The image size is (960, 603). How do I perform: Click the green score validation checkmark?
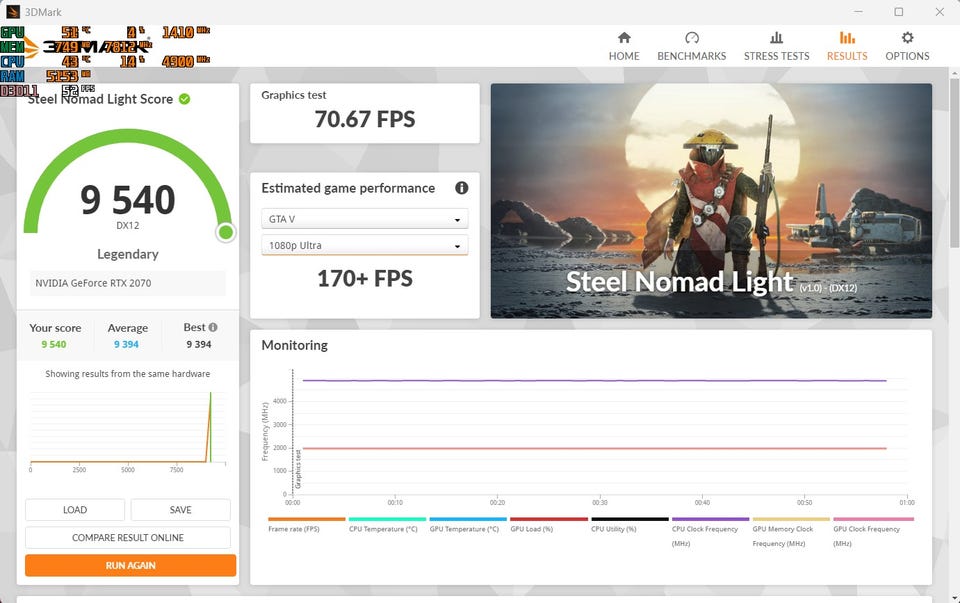point(184,99)
